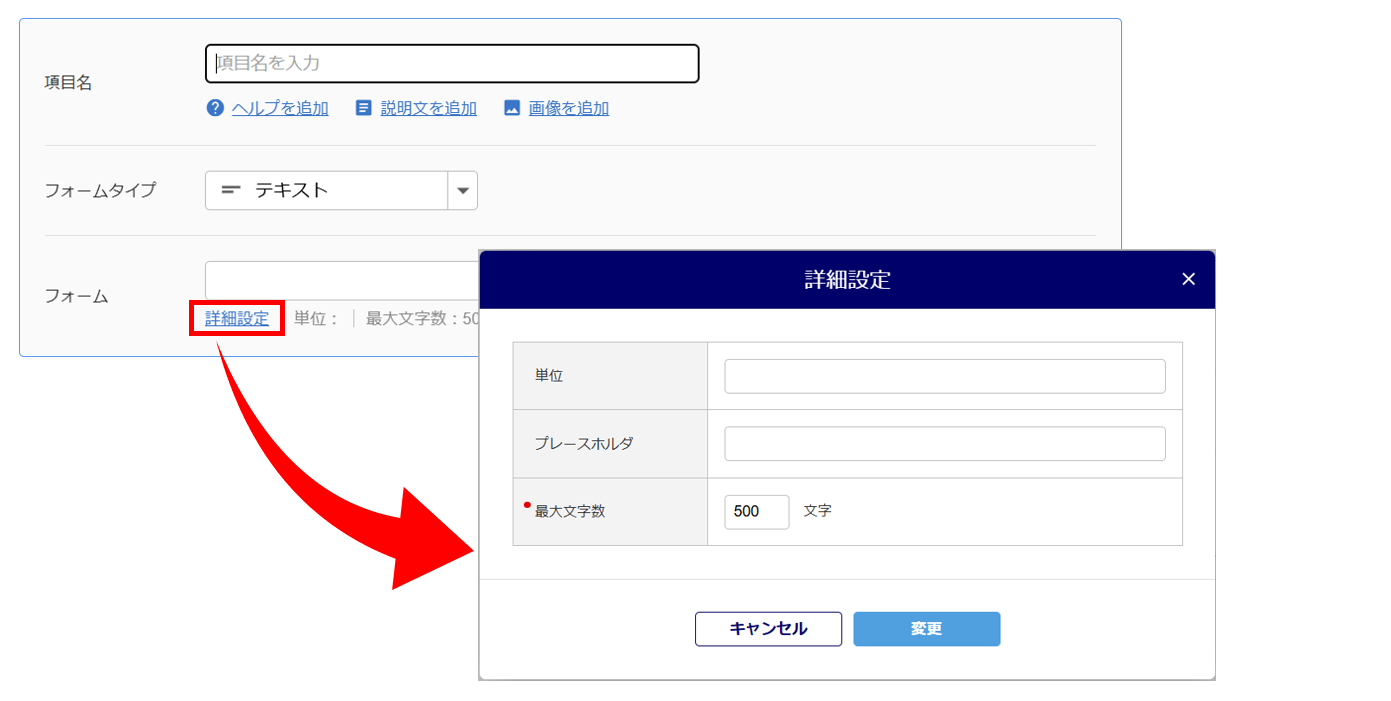Click the 最大文字数 field showing 500
The image size is (1391, 701).
pos(757,512)
